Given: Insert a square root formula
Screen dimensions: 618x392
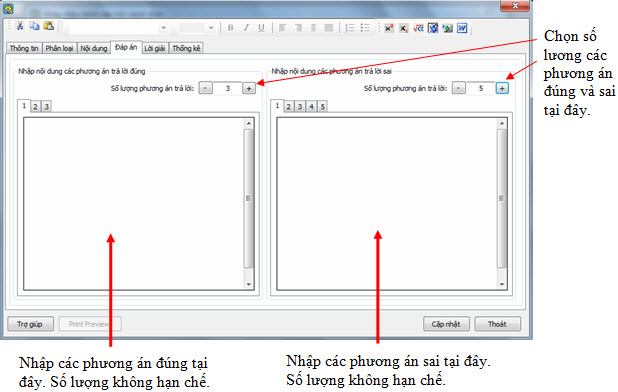Looking at the screenshot, I should [418, 28].
